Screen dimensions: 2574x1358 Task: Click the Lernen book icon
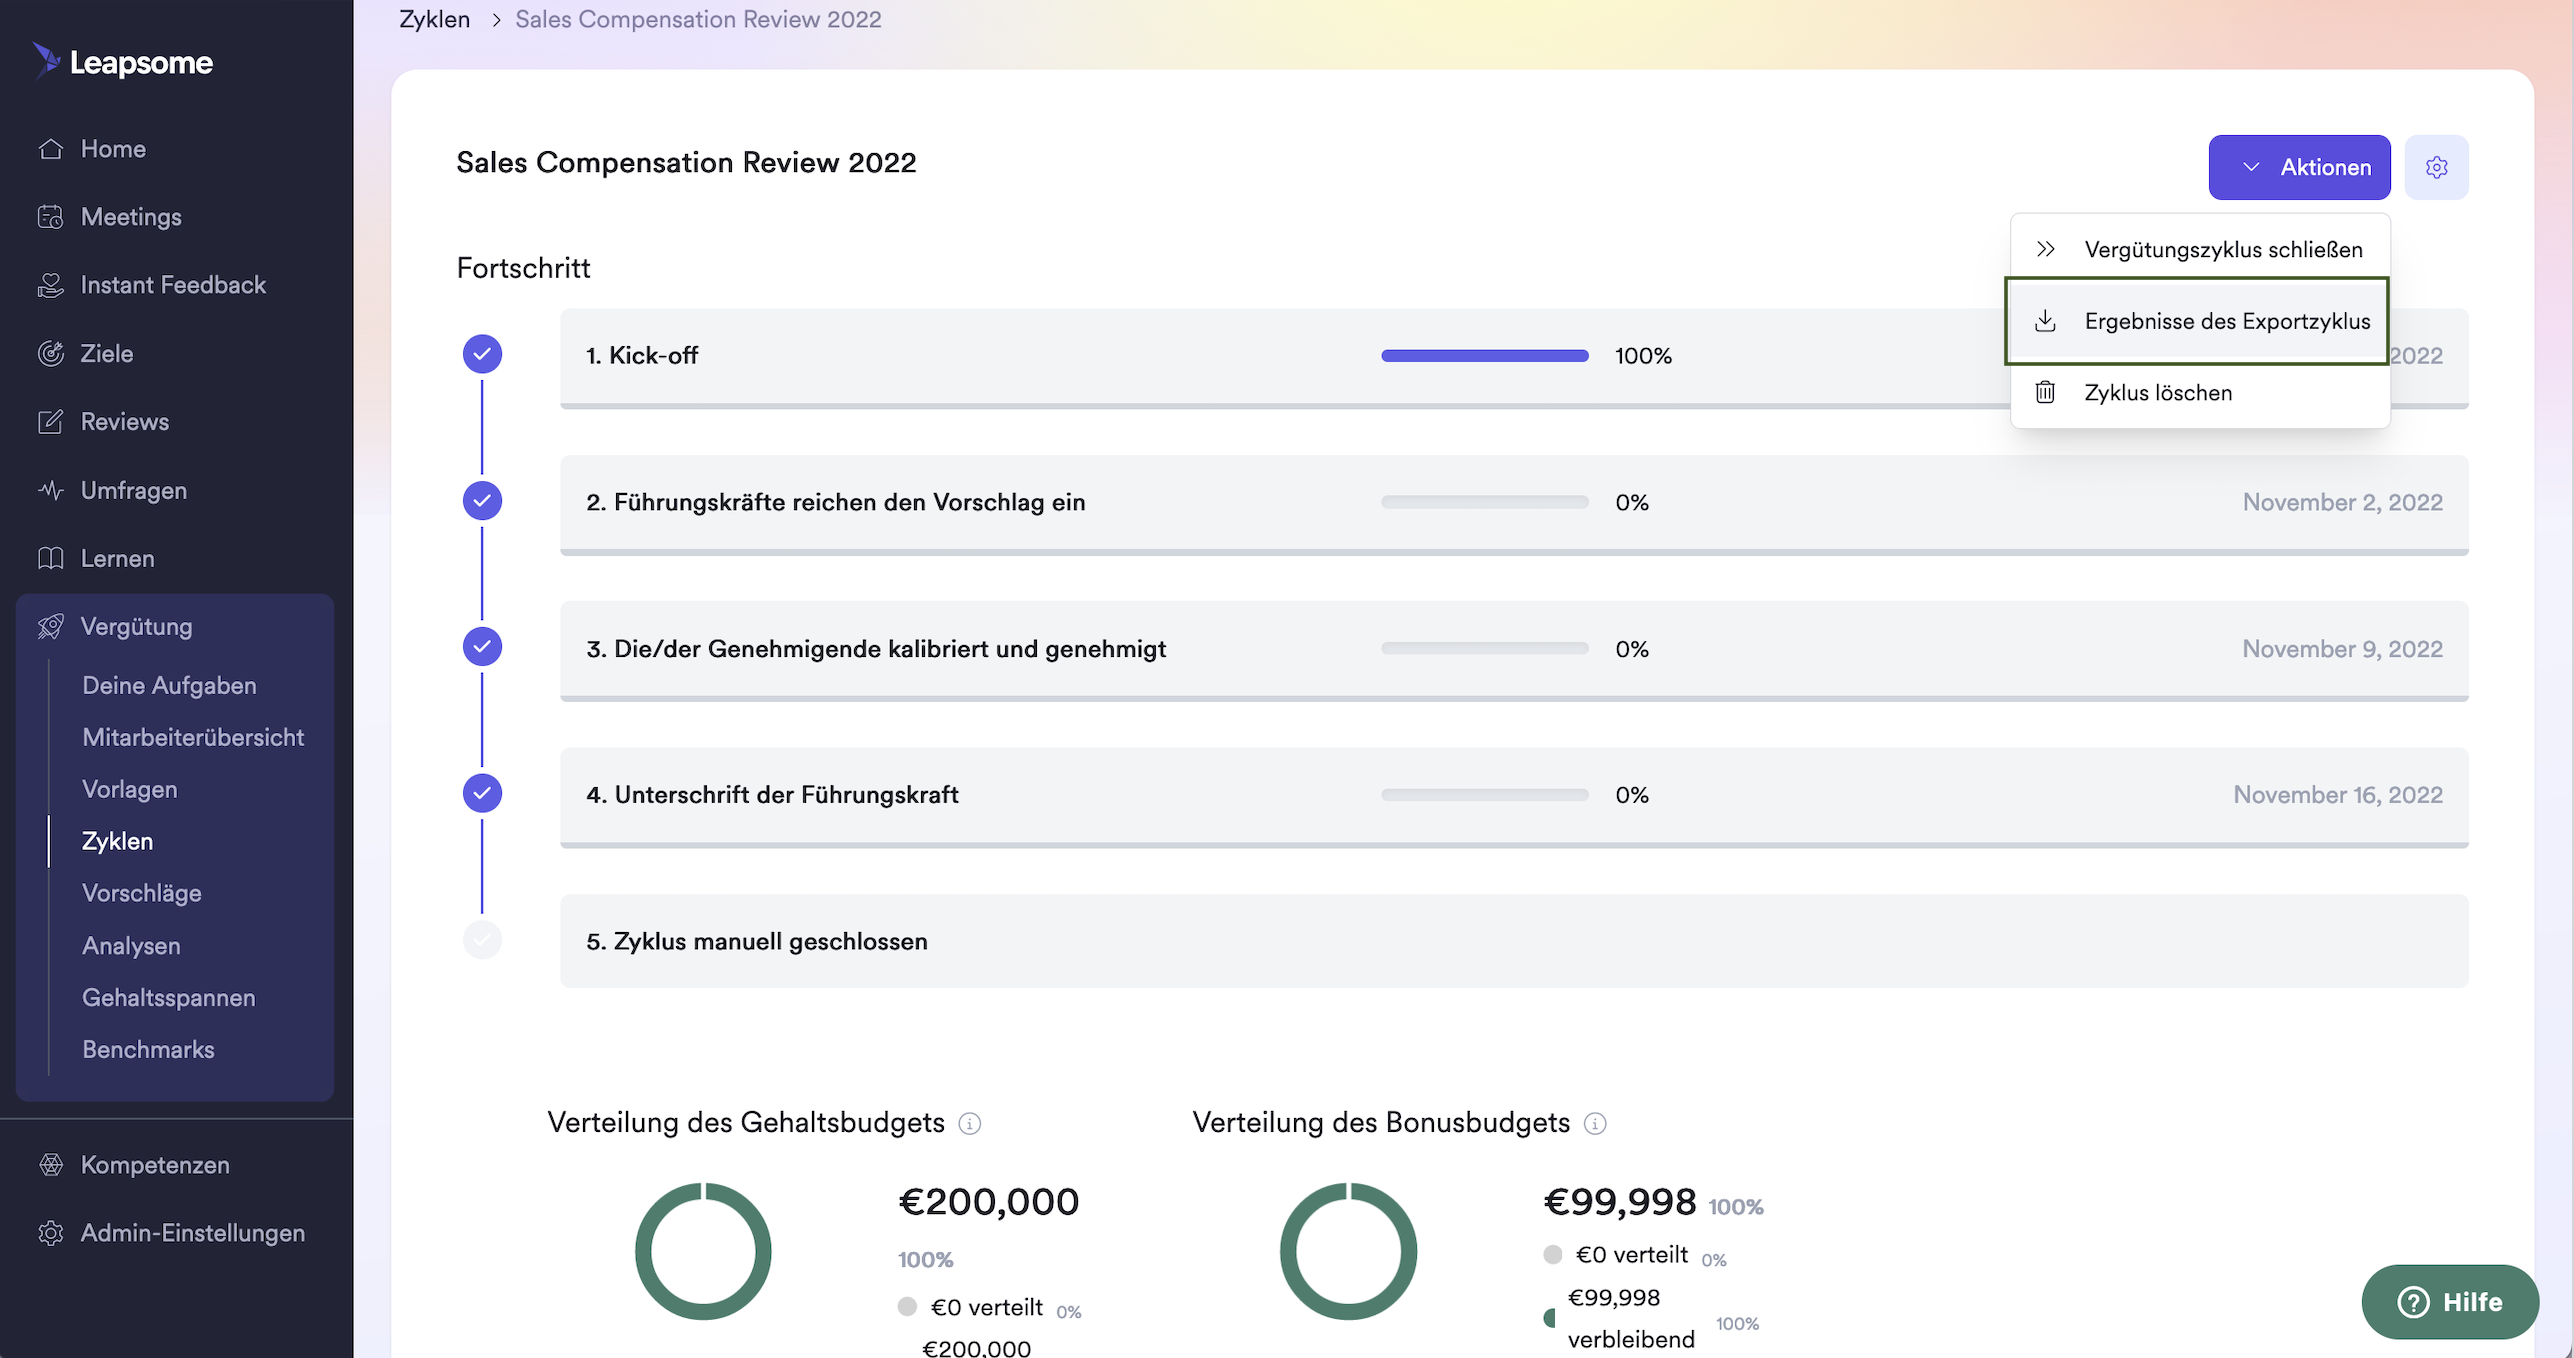point(51,558)
